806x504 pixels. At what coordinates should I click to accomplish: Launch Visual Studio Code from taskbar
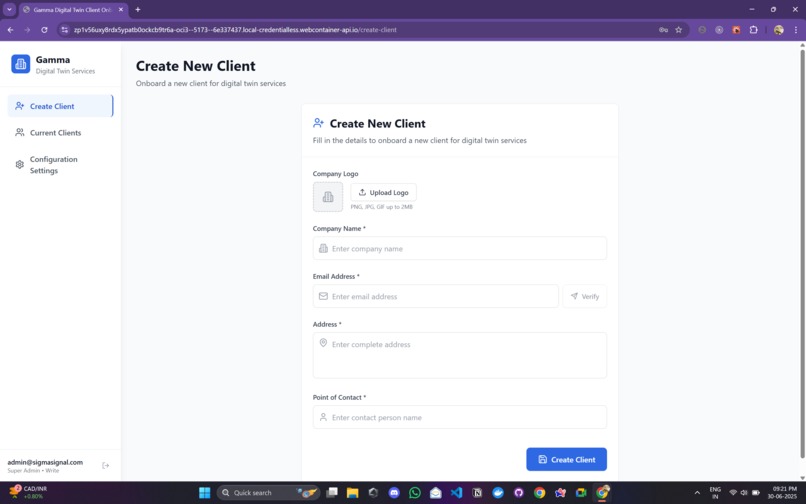456,493
